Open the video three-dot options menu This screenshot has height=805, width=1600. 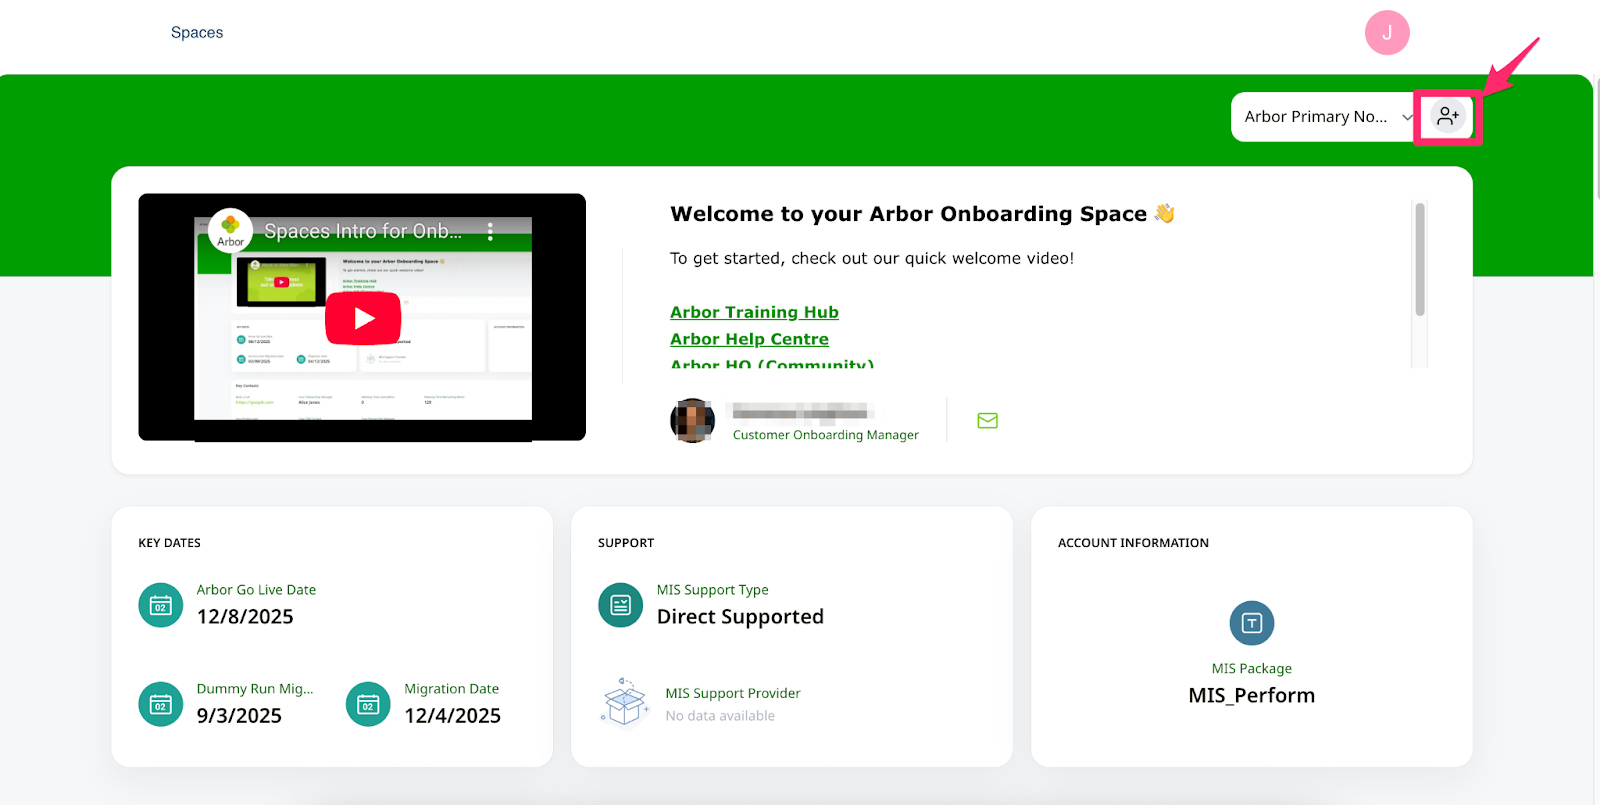490,232
